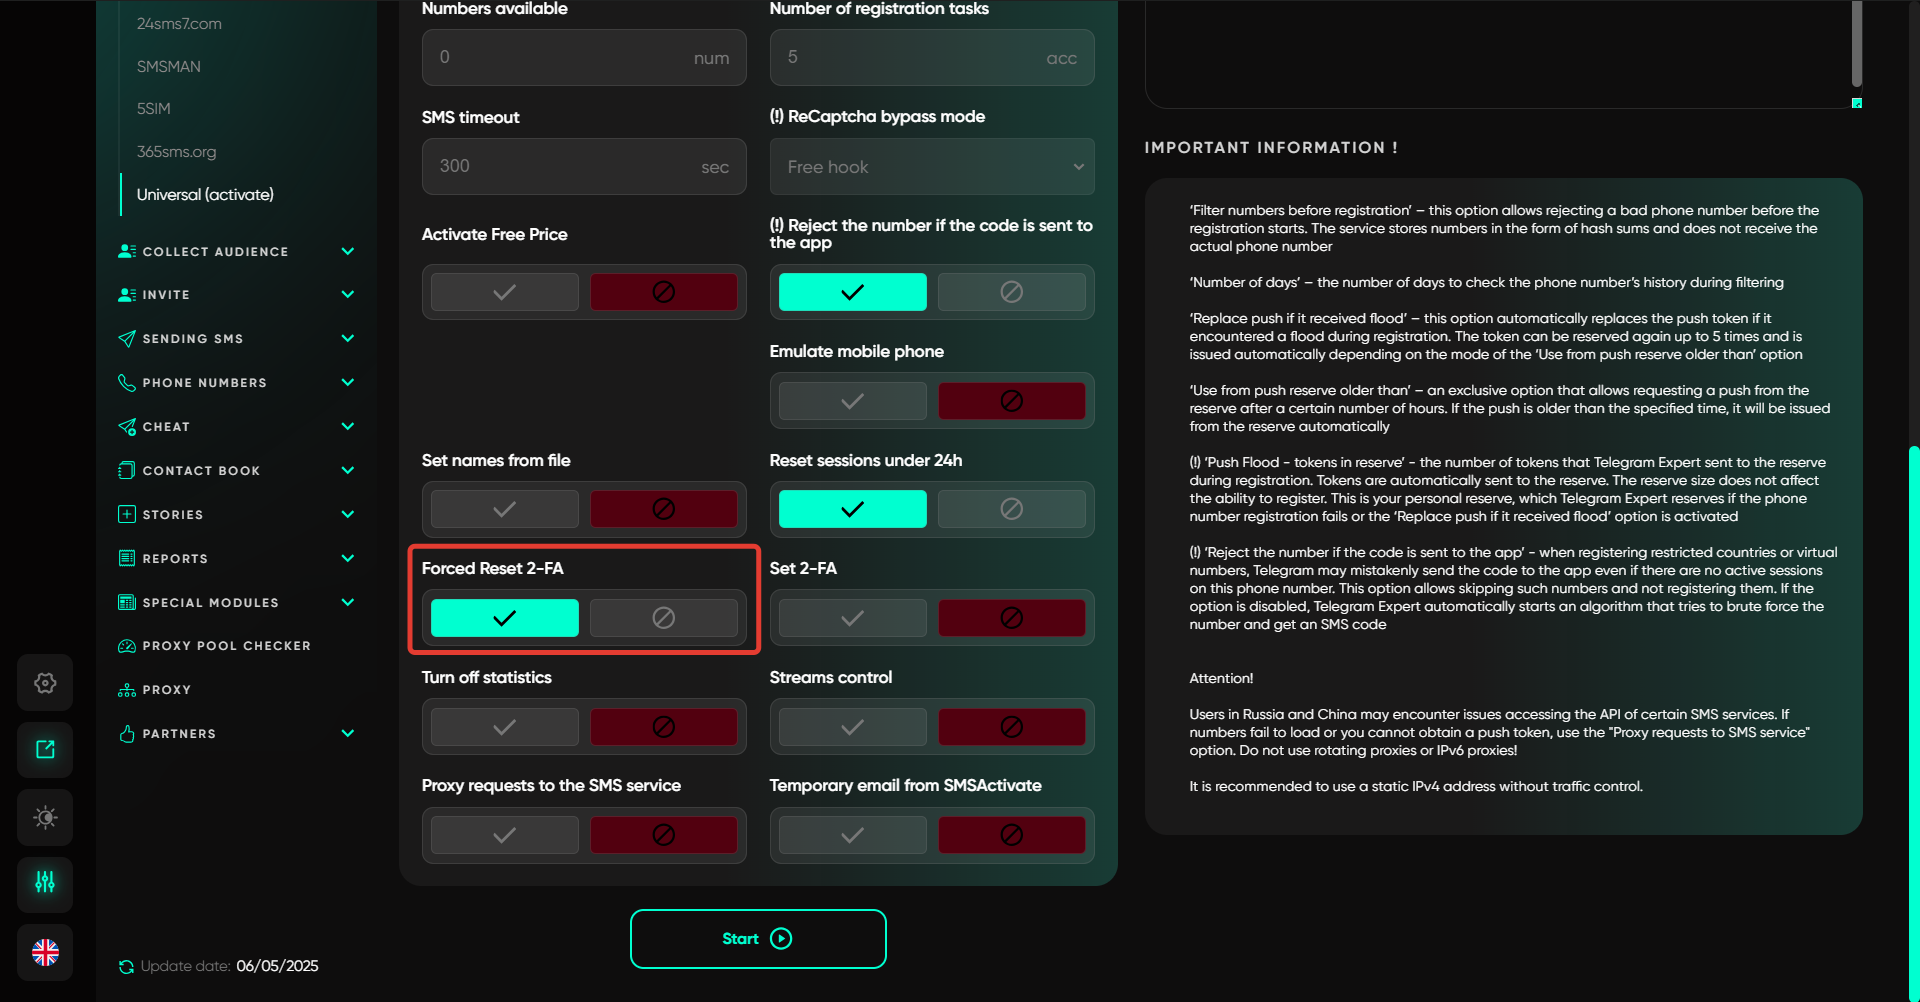Click the sliders equalizer icon in left rail

(45, 883)
